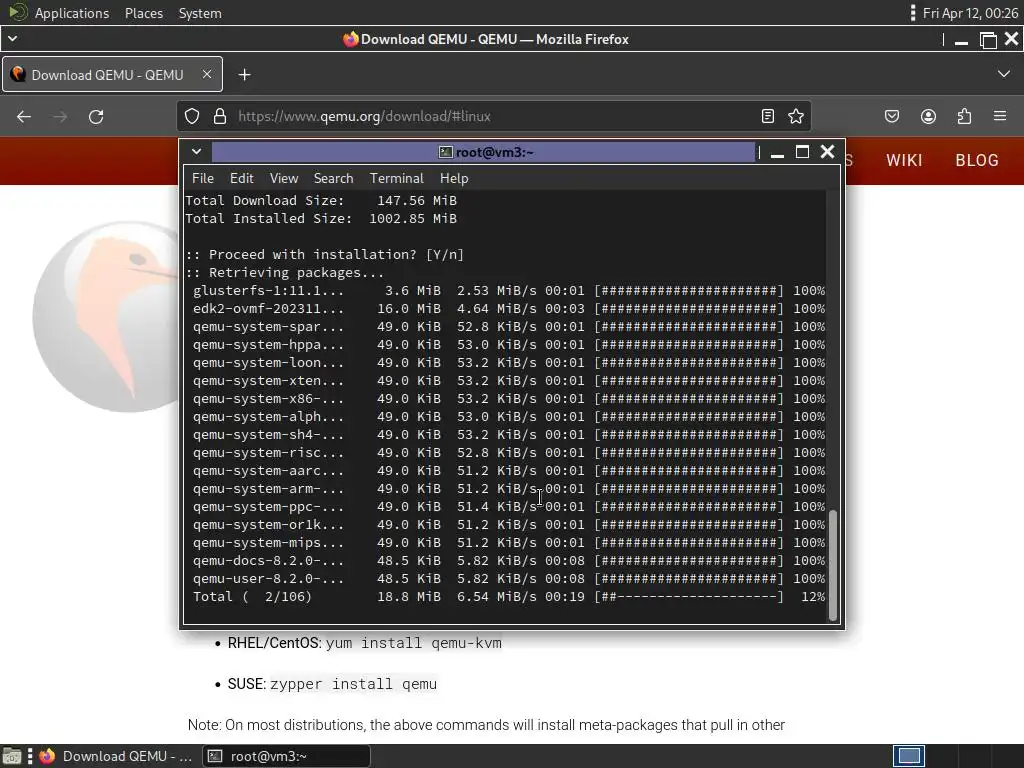
Task: Click the QEMU bird logo image
Action: pyautogui.click(x=104, y=317)
